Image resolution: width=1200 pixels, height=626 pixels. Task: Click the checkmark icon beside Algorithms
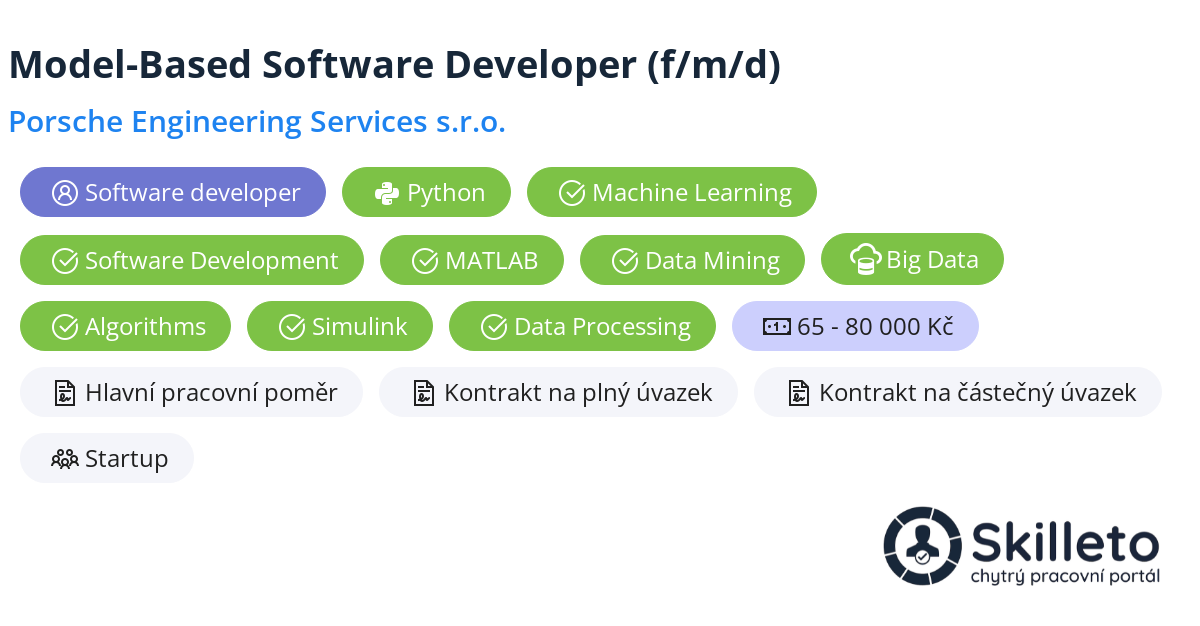(x=65, y=327)
